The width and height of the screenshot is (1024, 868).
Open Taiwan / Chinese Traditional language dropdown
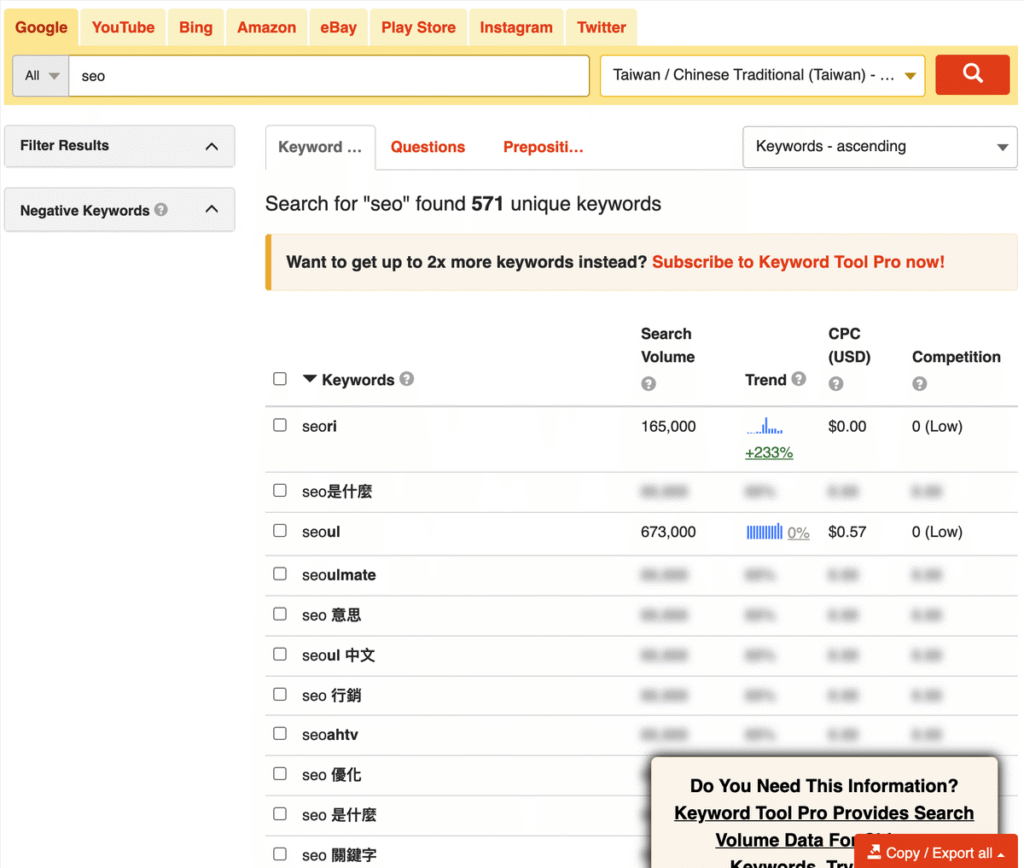(762, 75)
